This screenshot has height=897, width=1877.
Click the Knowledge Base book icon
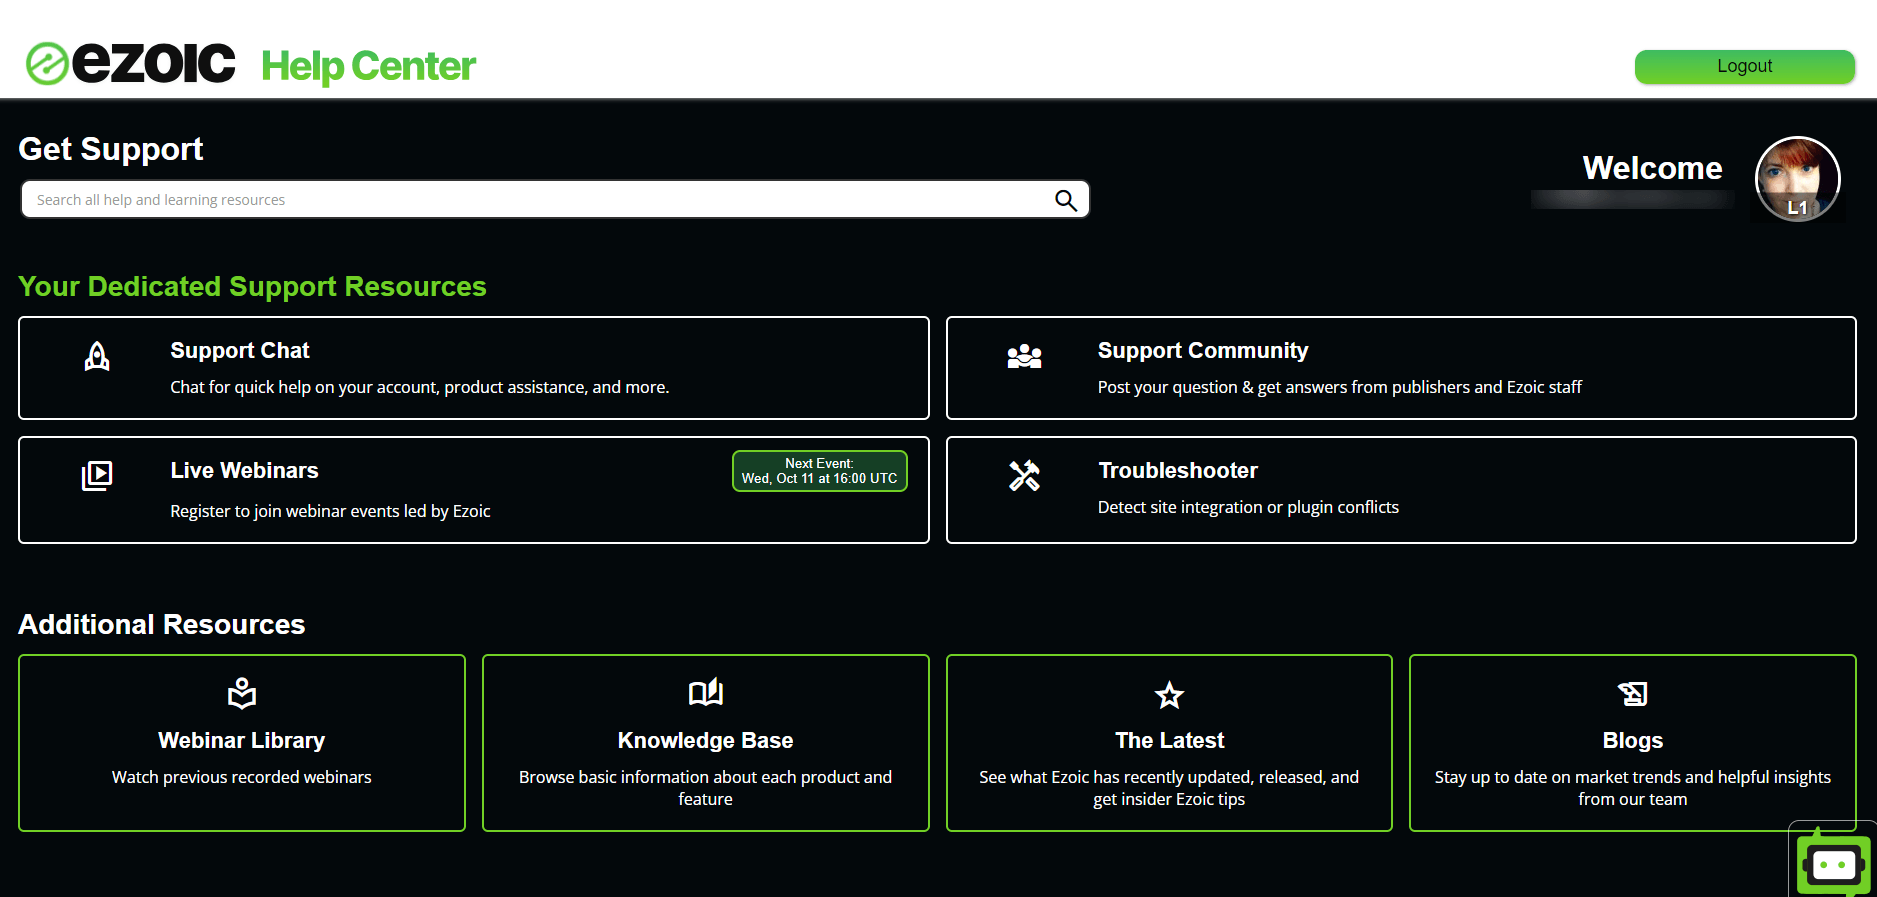point(706,692)
